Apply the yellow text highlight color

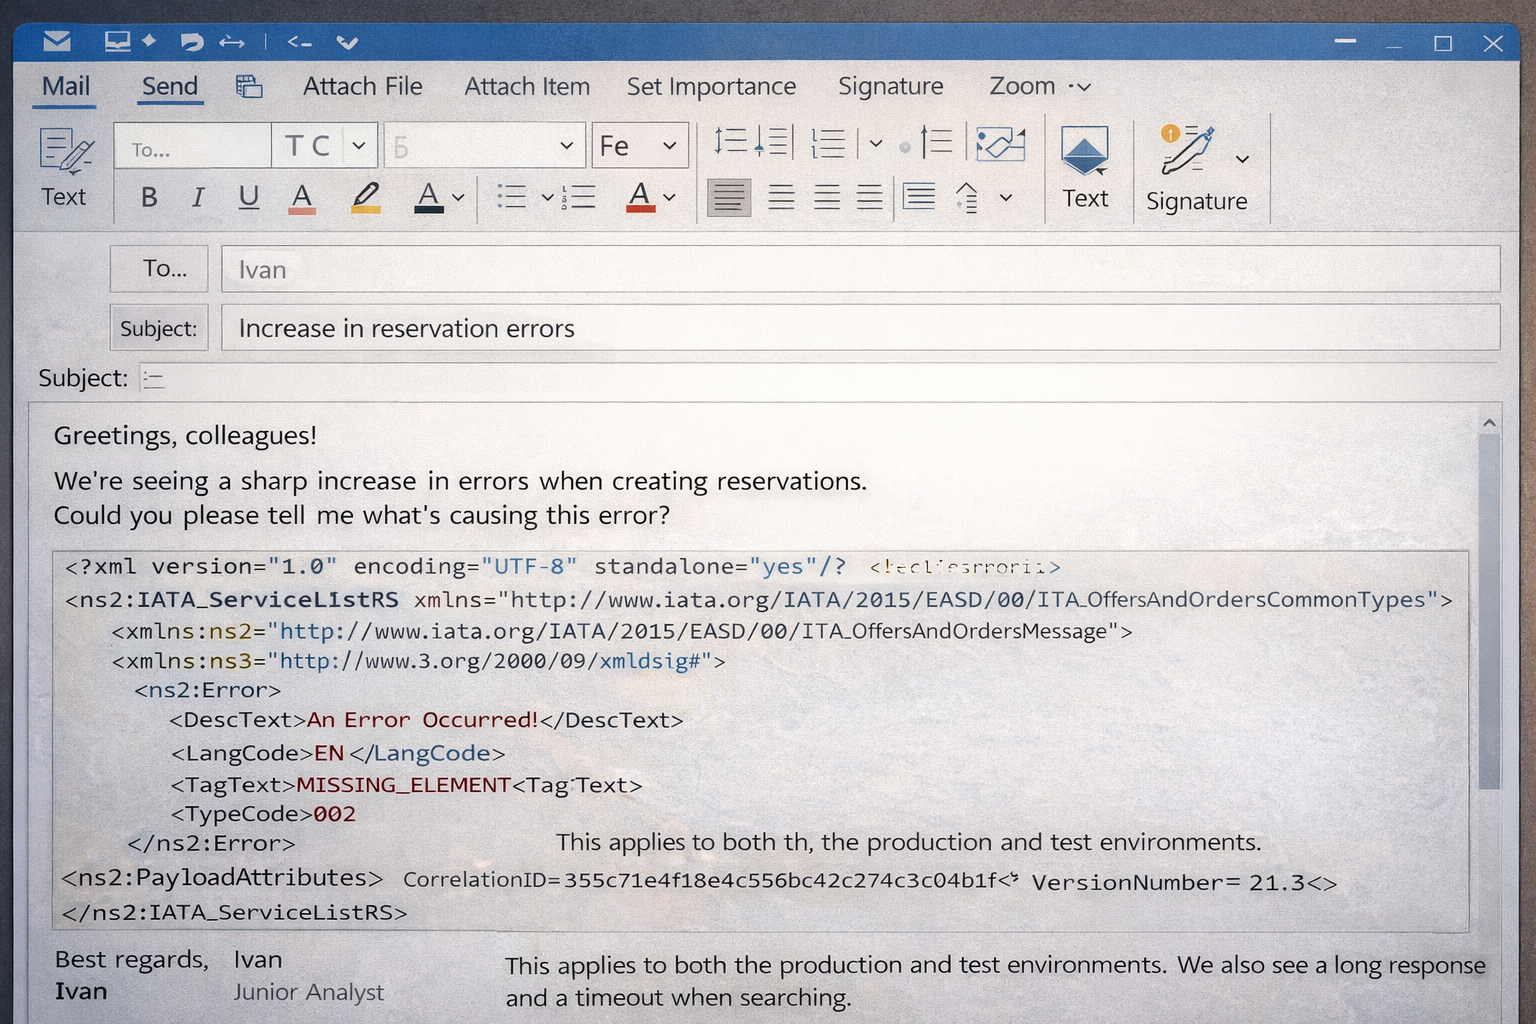366,197
